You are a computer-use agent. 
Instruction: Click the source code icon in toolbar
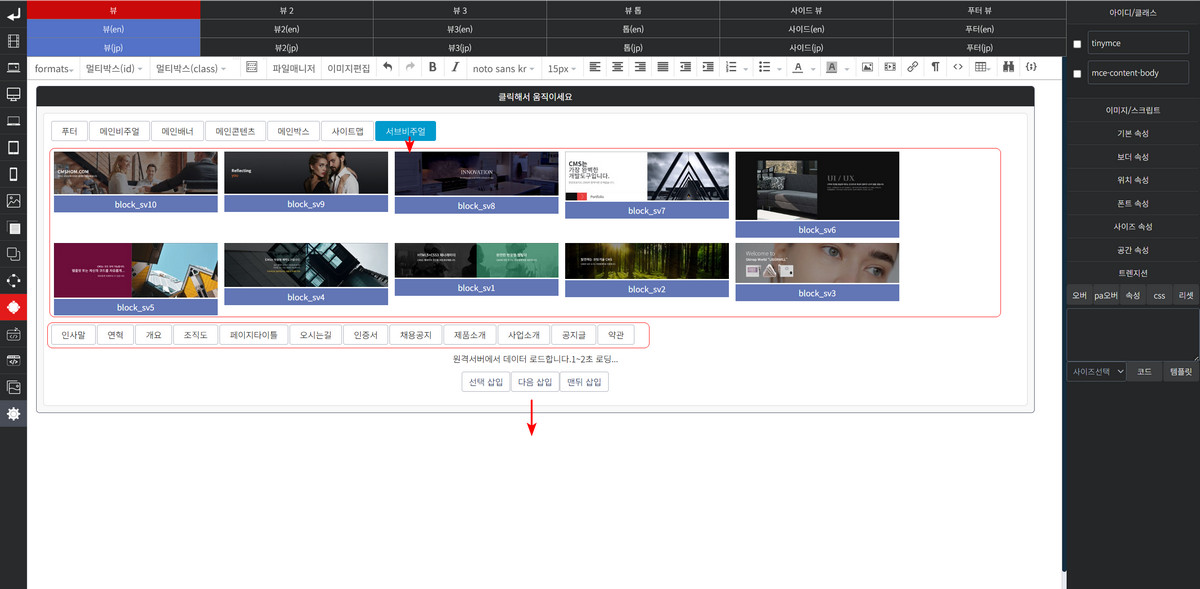(958, 68)
